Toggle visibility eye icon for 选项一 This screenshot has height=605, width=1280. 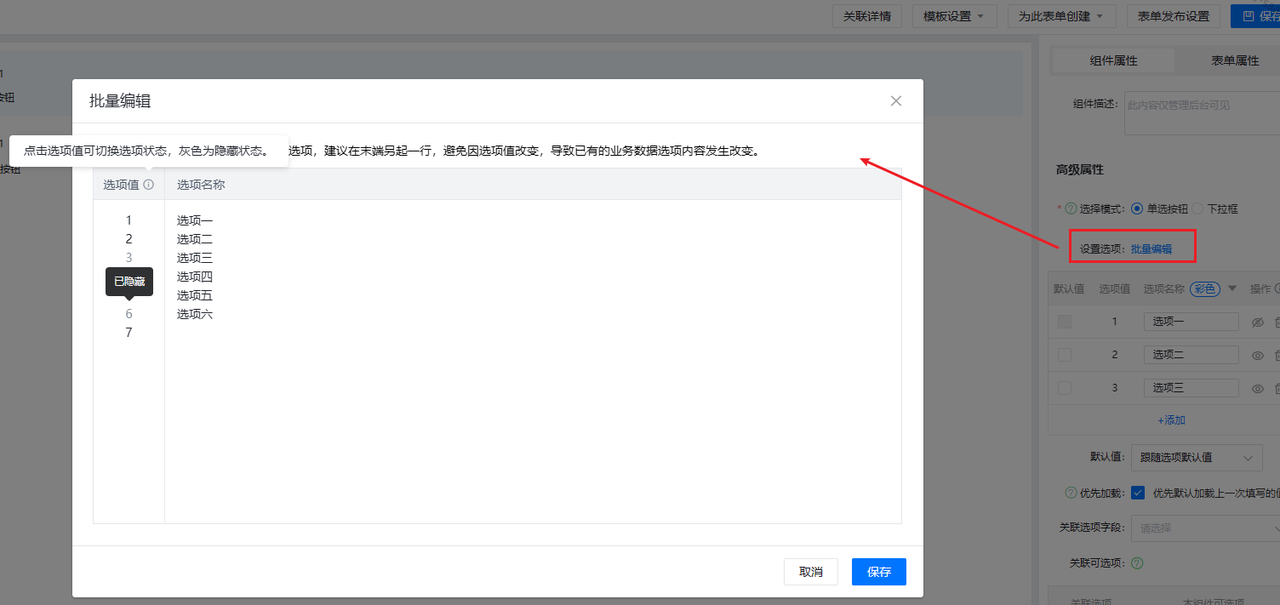[1258, 322]
